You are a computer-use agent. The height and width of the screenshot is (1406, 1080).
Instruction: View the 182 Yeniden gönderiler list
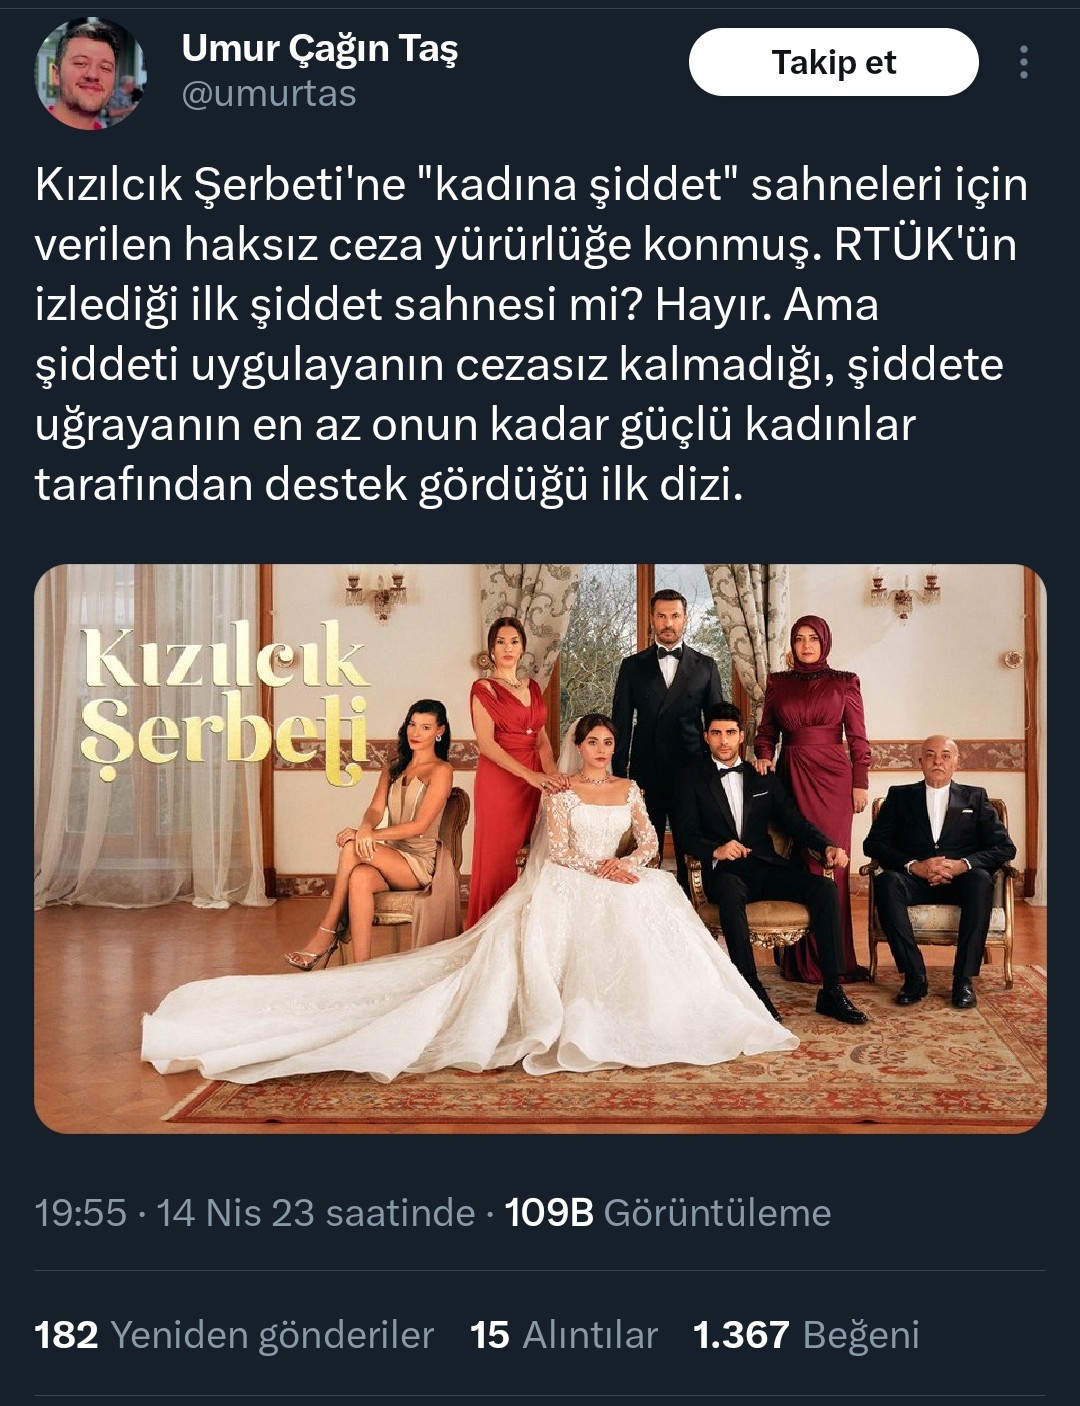234,1335
